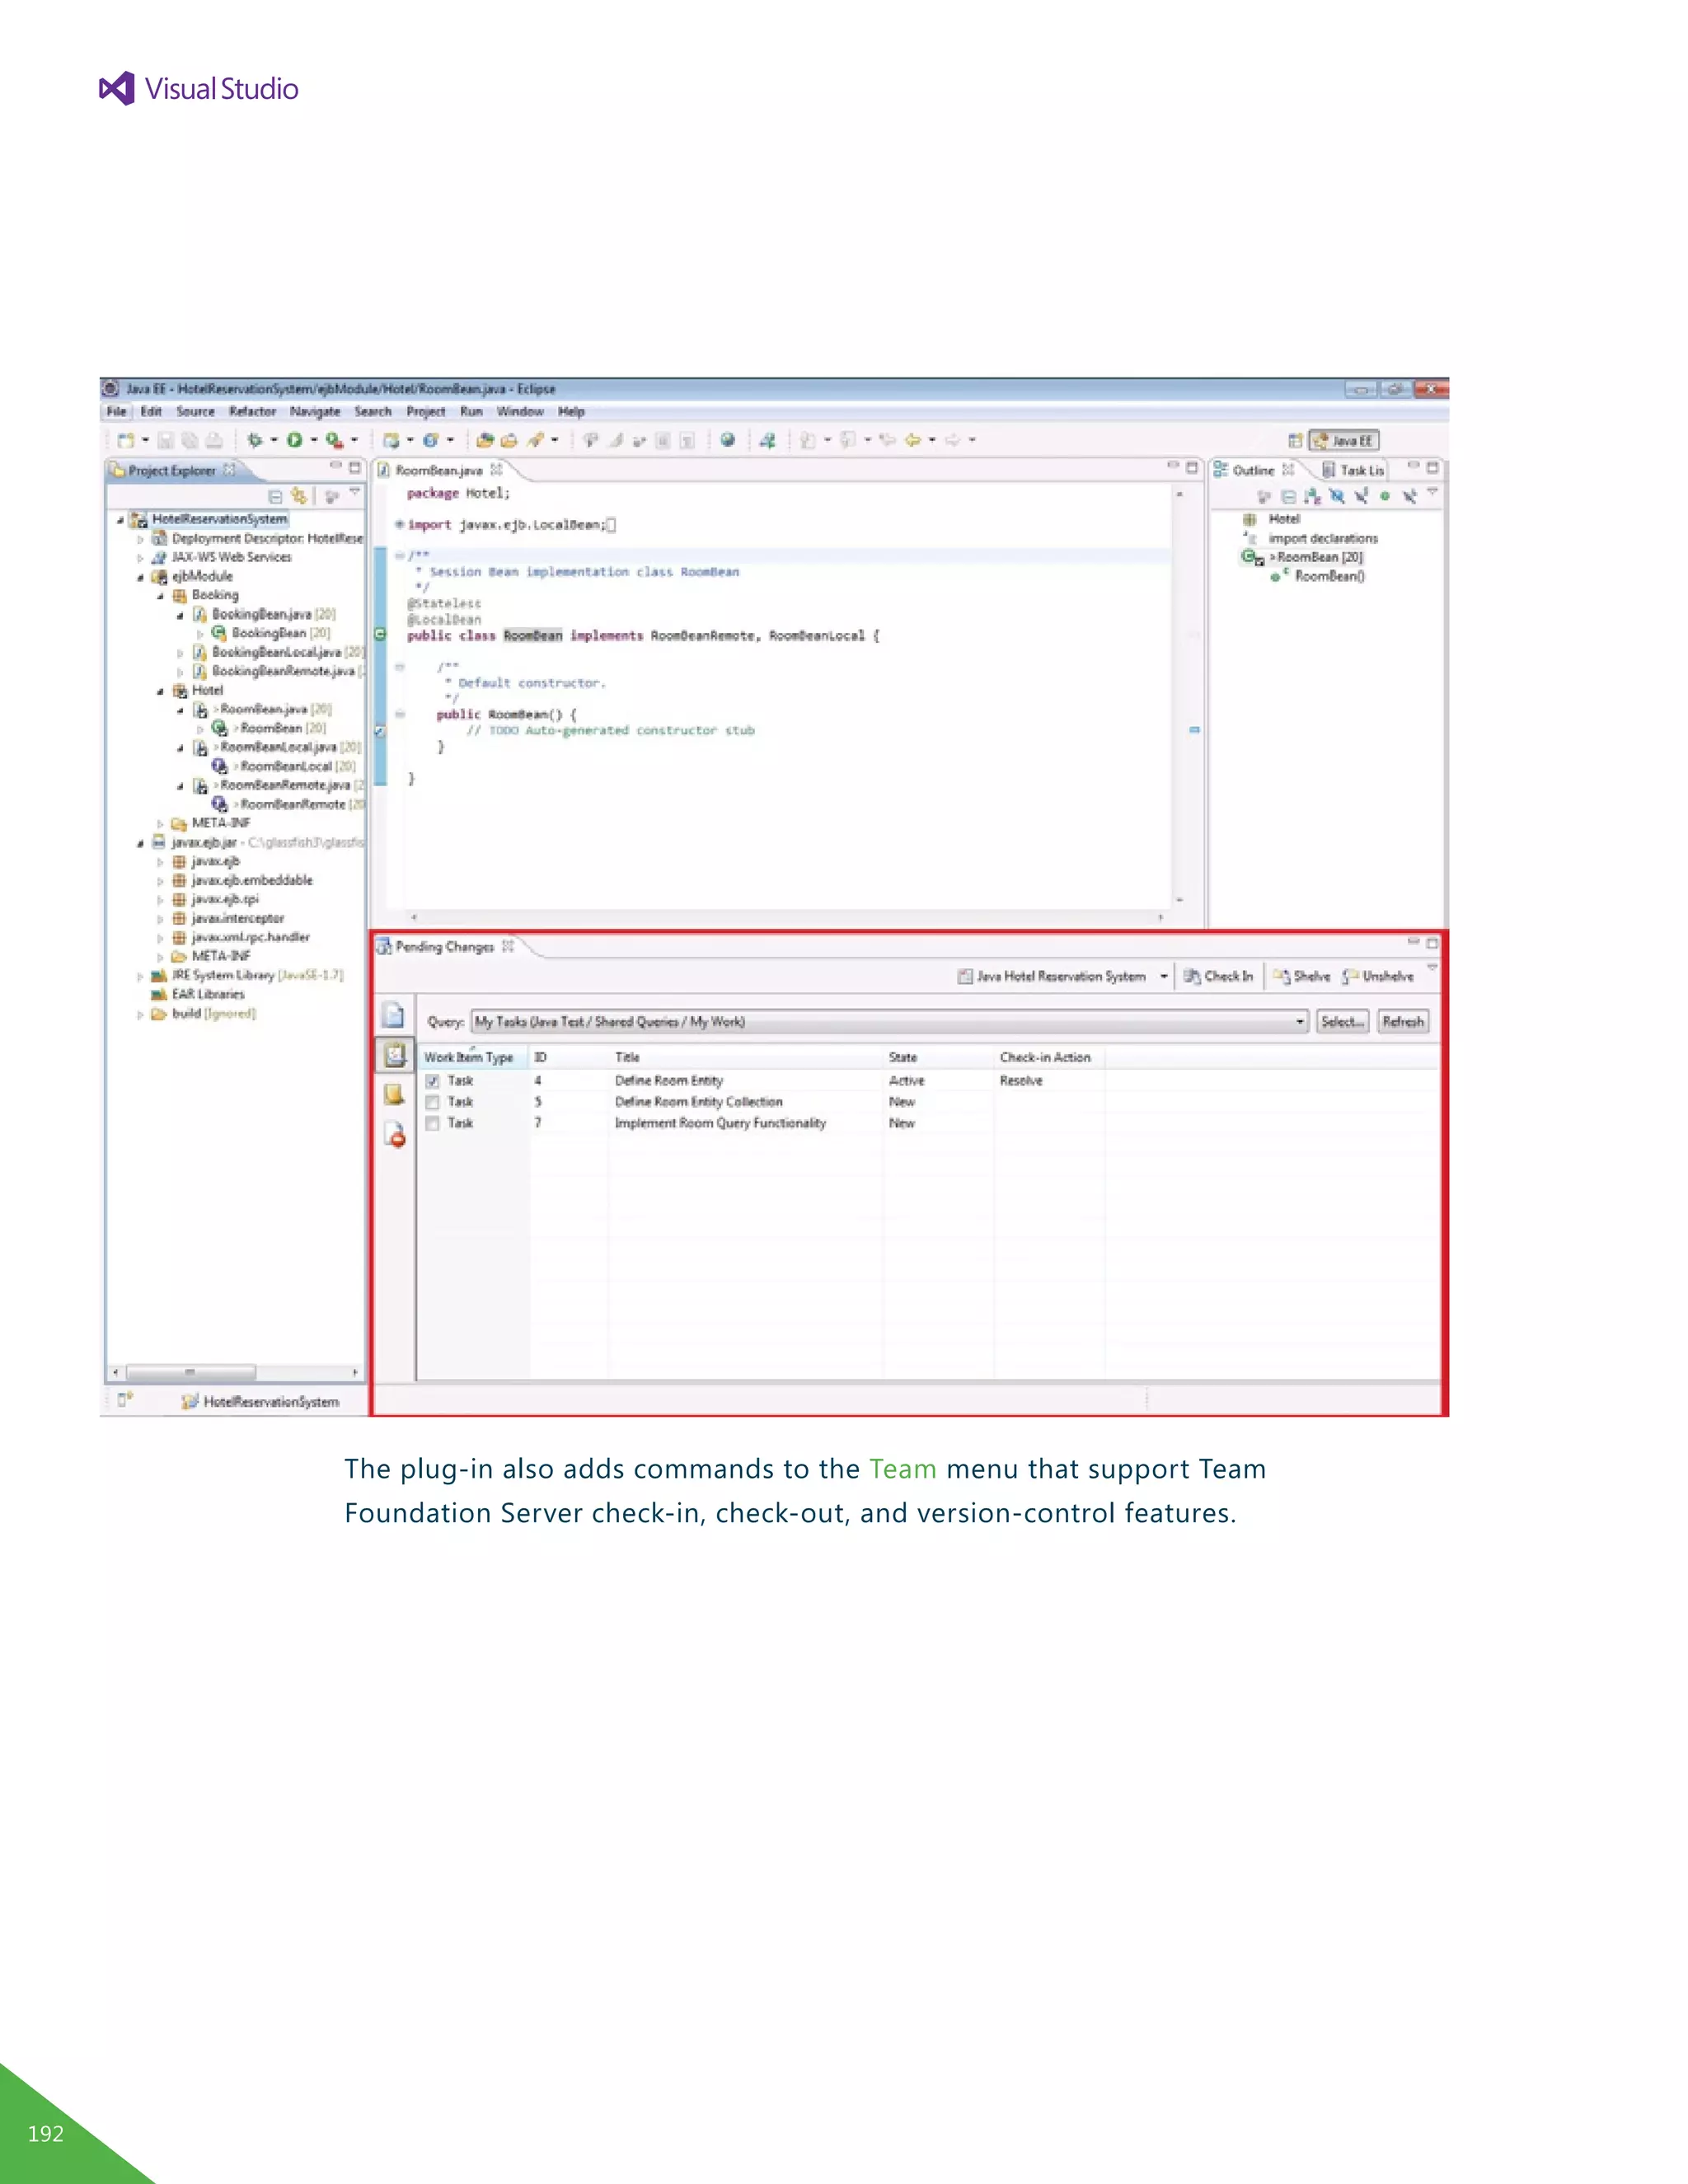
Task: Open Check-in Notes view in Pending Changes sidebar
Action: (x=394, y=1094)
